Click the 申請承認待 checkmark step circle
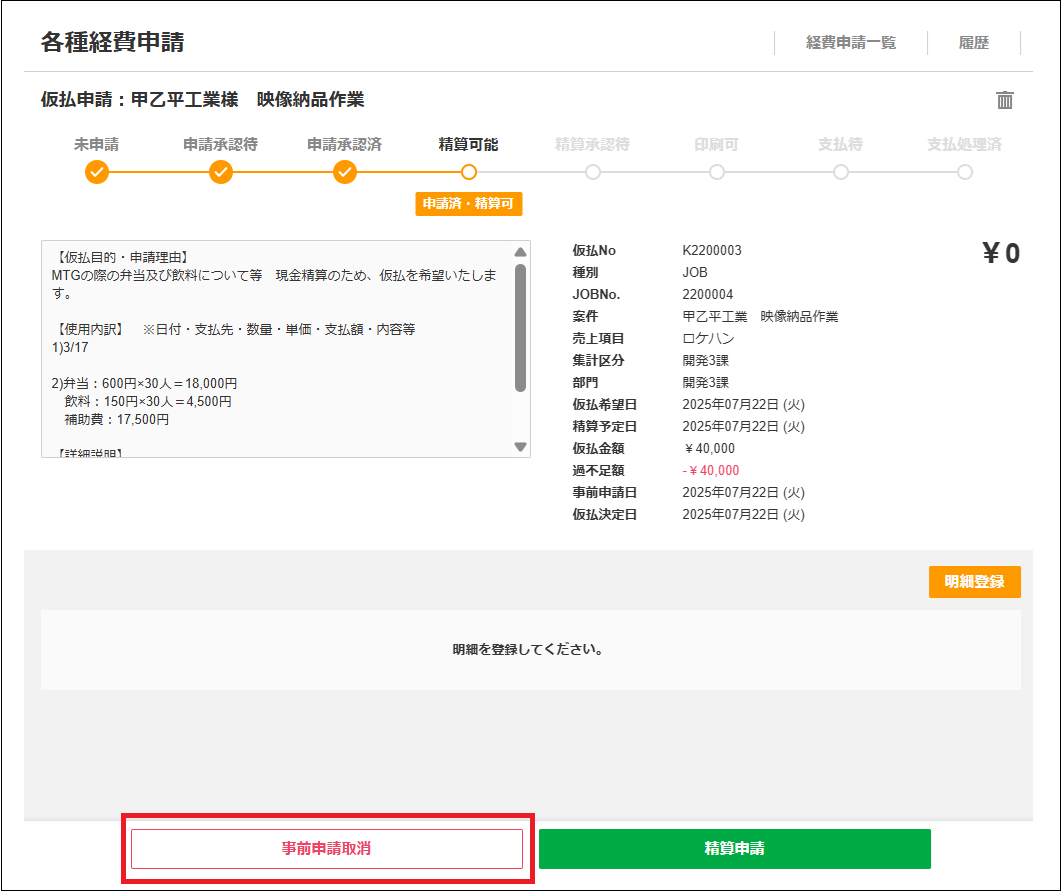The height and width of the screenshot is (895, 1064). 221,172
